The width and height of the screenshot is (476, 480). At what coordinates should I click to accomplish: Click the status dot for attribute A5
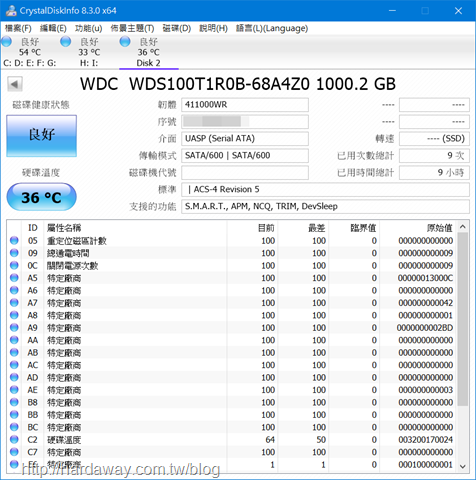(14, 278)
